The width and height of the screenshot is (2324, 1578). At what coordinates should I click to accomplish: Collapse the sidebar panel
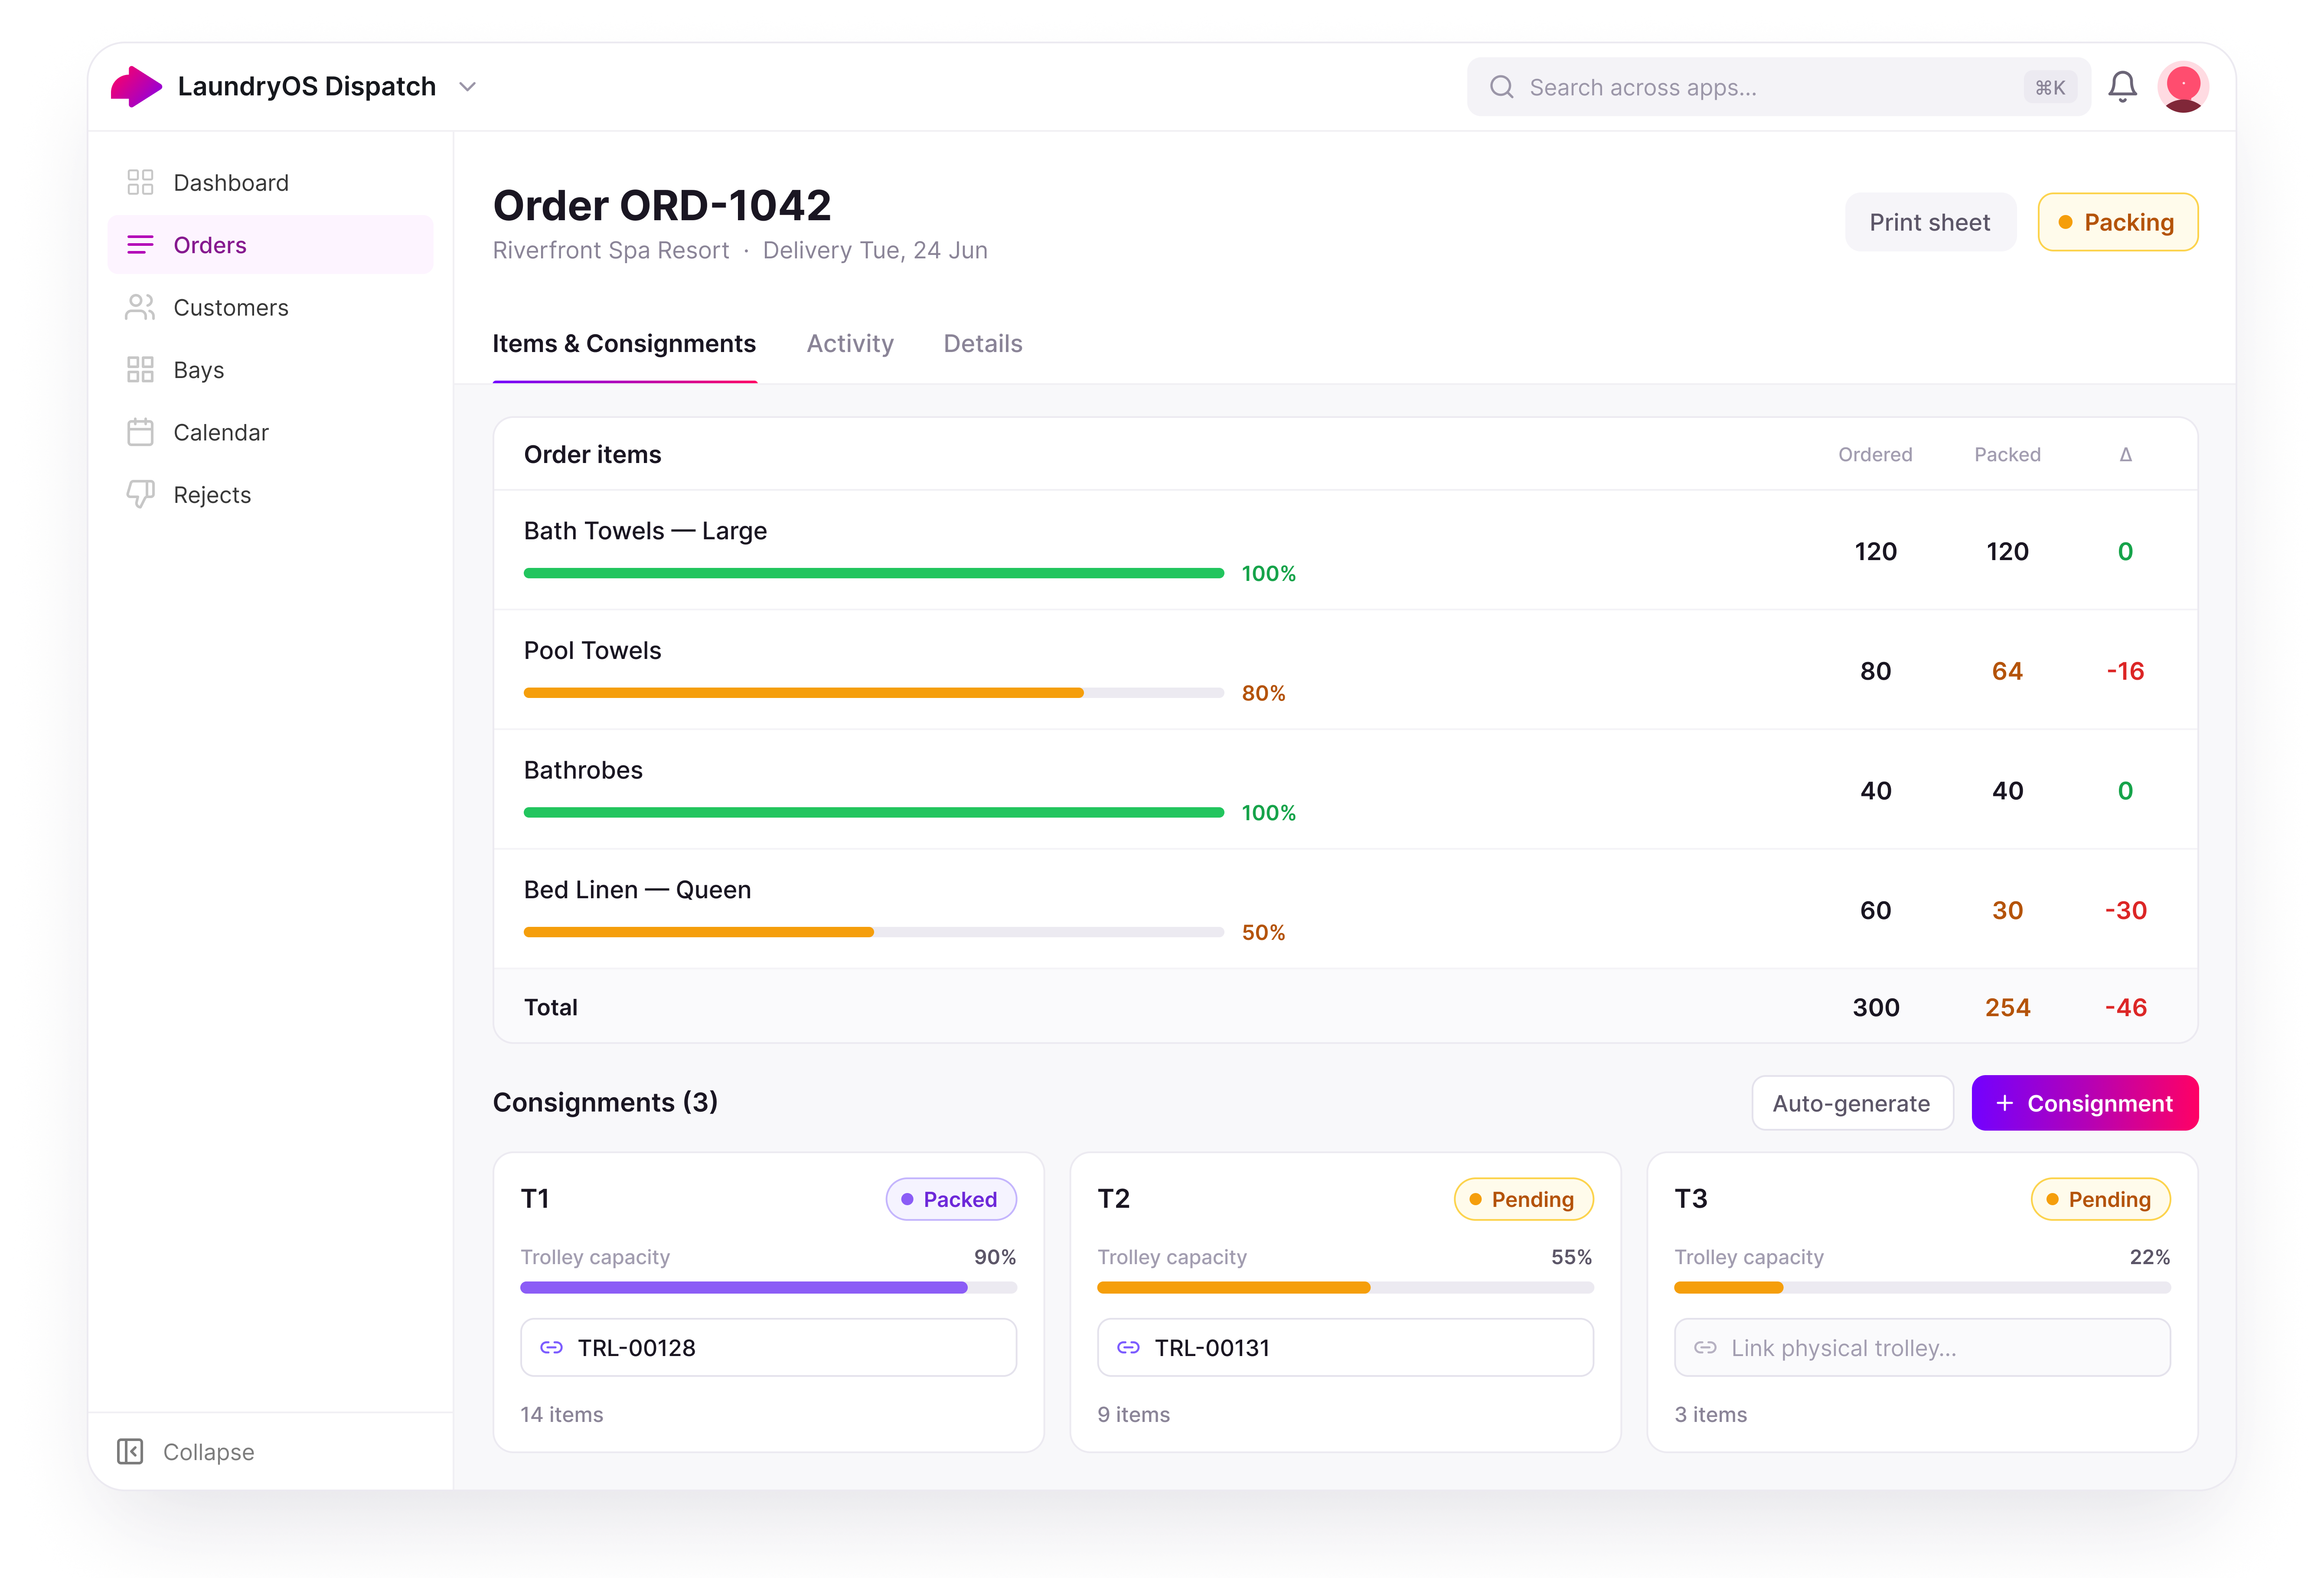click(186, 1452)
